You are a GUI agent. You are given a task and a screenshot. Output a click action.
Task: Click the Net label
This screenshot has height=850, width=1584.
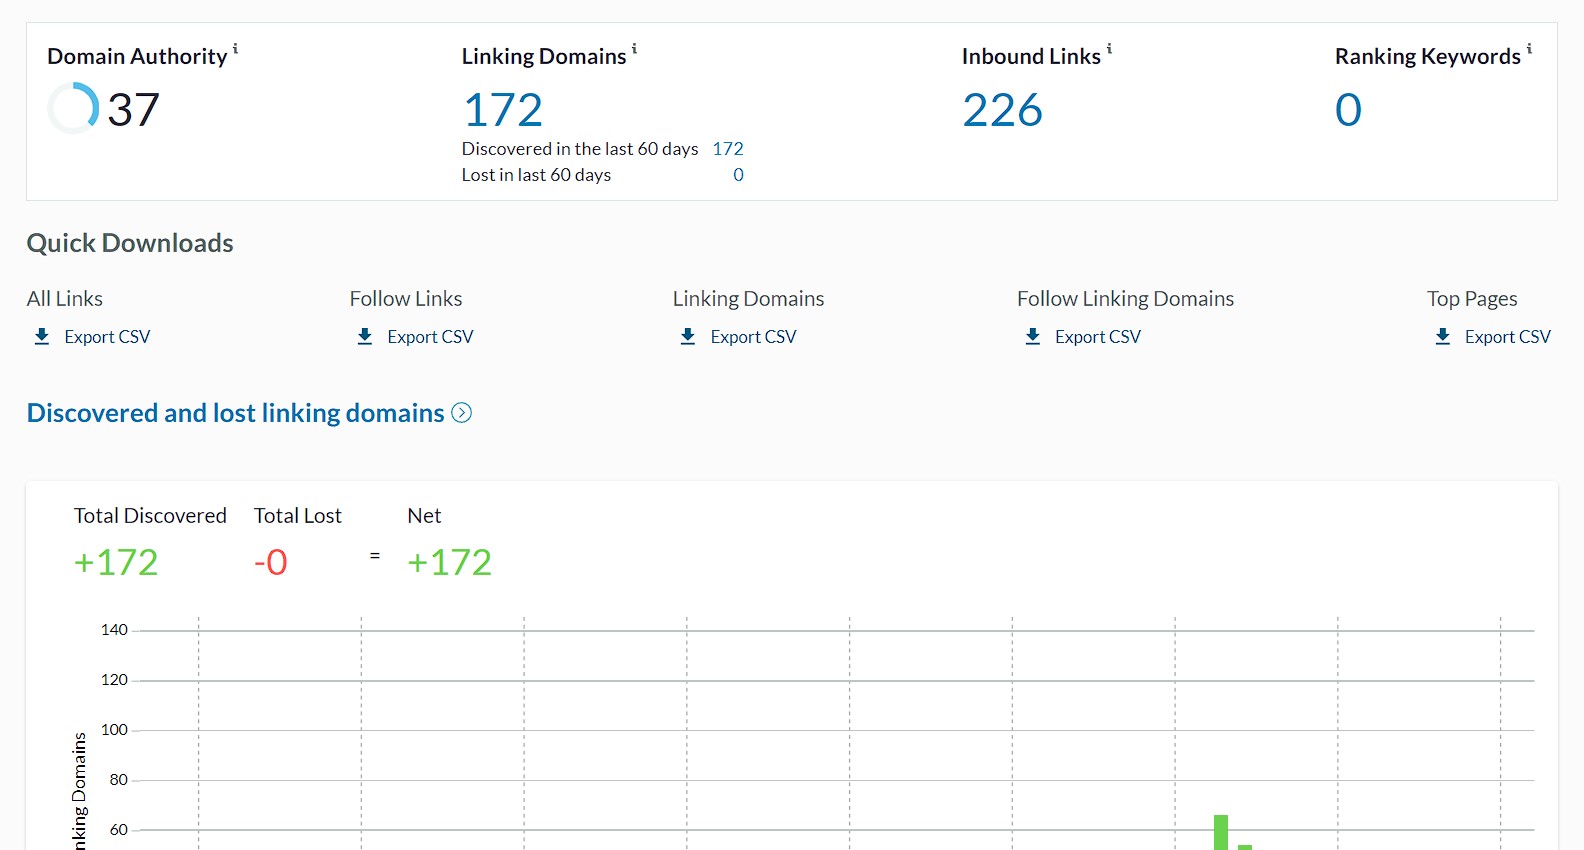424,516
